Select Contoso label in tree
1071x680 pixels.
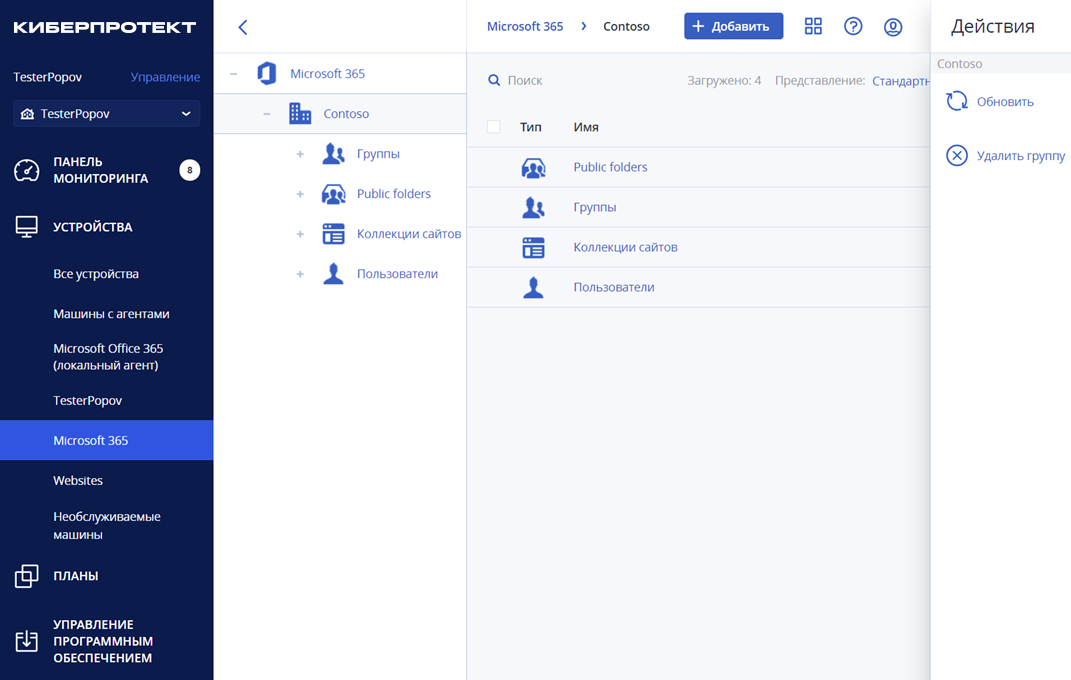click(346, 114)
